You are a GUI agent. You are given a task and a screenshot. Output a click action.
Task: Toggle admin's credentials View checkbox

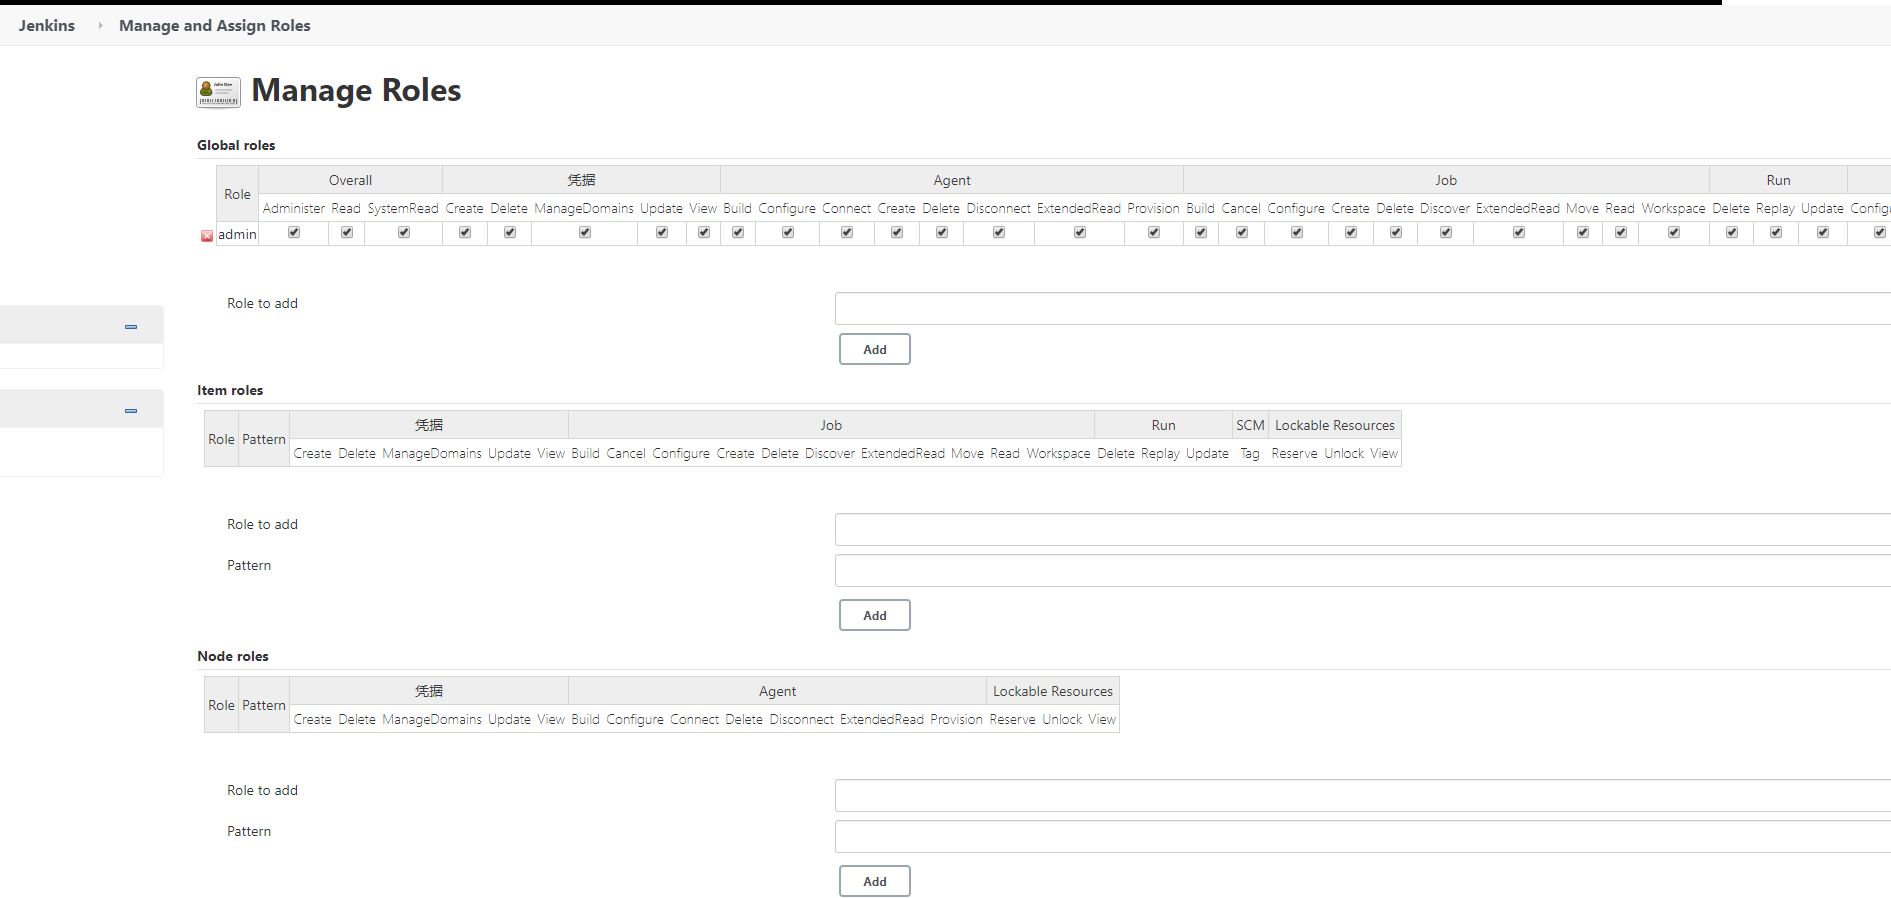(x=704, y=232)
